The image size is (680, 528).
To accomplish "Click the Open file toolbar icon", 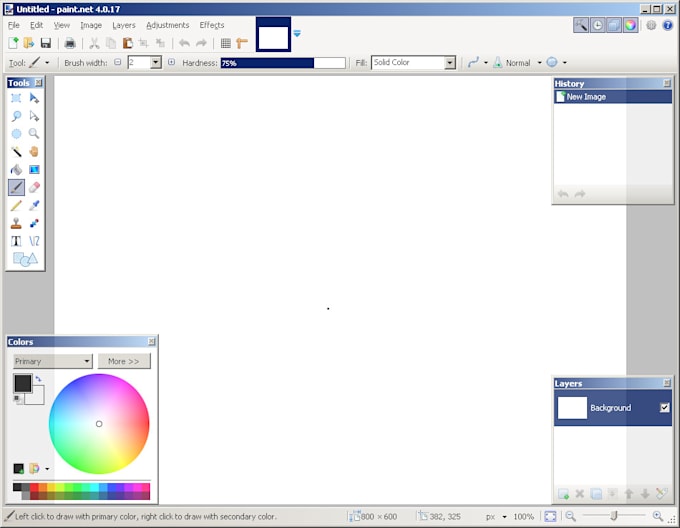I will pos(29,43).
